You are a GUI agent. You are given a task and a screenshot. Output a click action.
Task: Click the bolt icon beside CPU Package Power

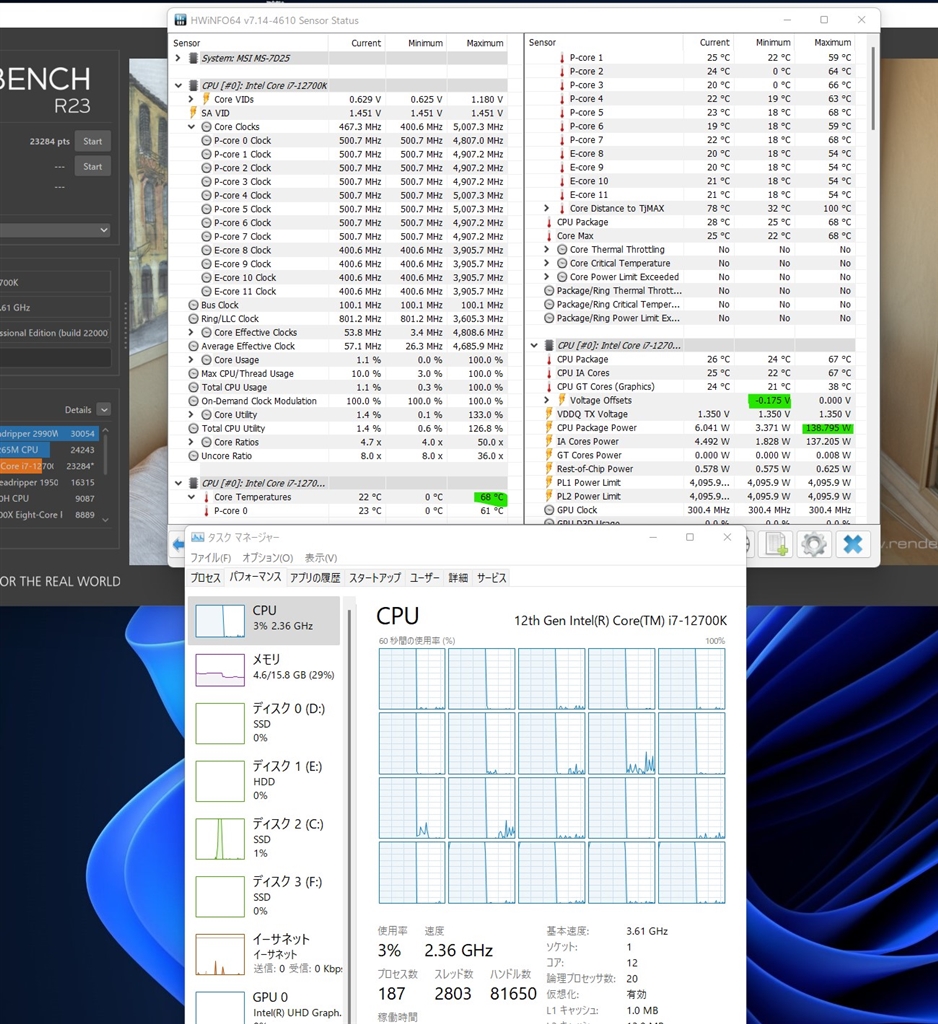pos(549,428)
